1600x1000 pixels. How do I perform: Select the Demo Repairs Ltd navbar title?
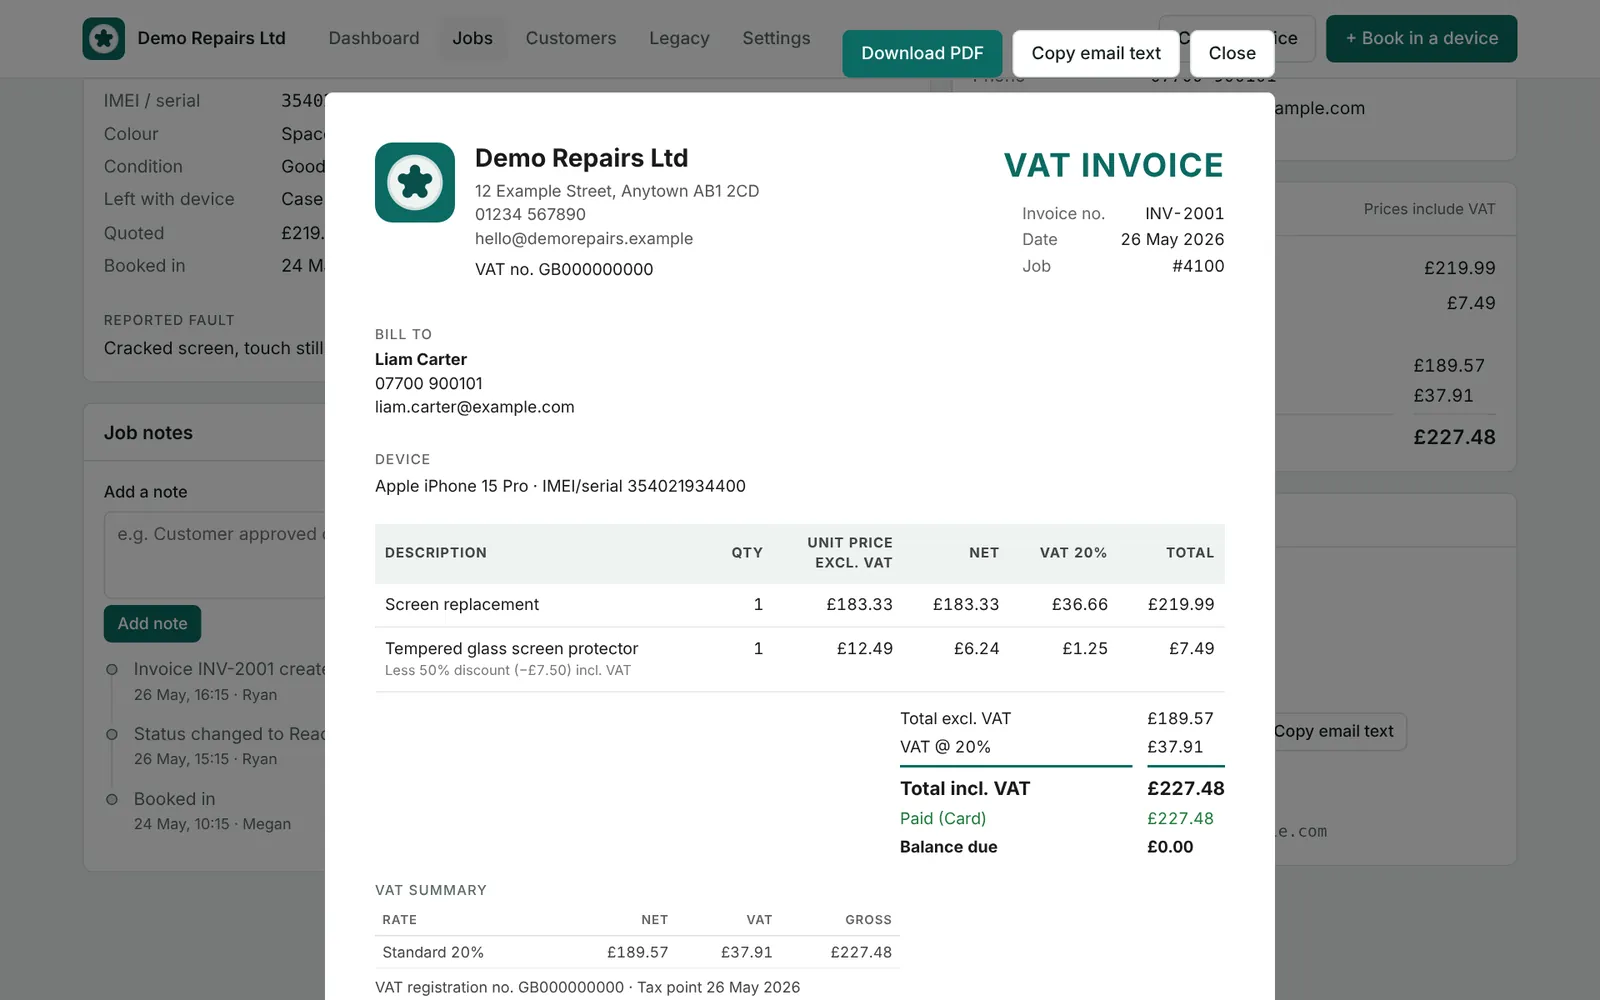point(211,38)
